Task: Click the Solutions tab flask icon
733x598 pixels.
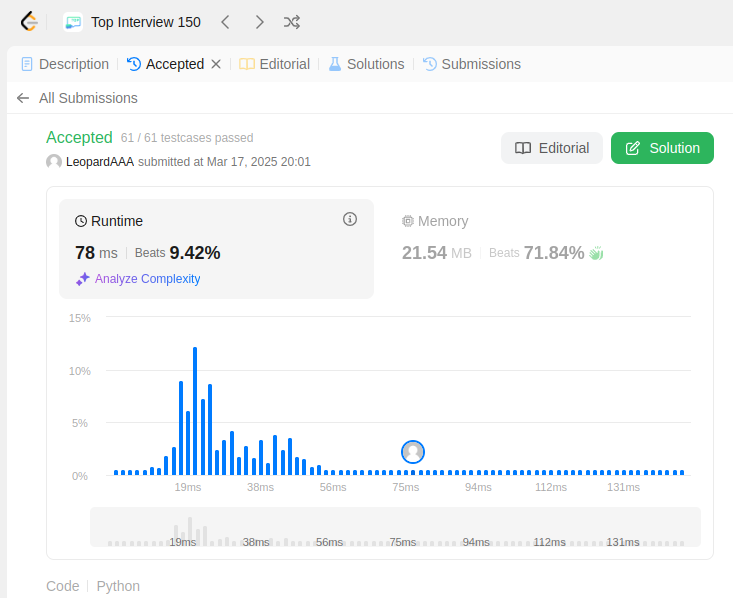Action: (335, 64)
